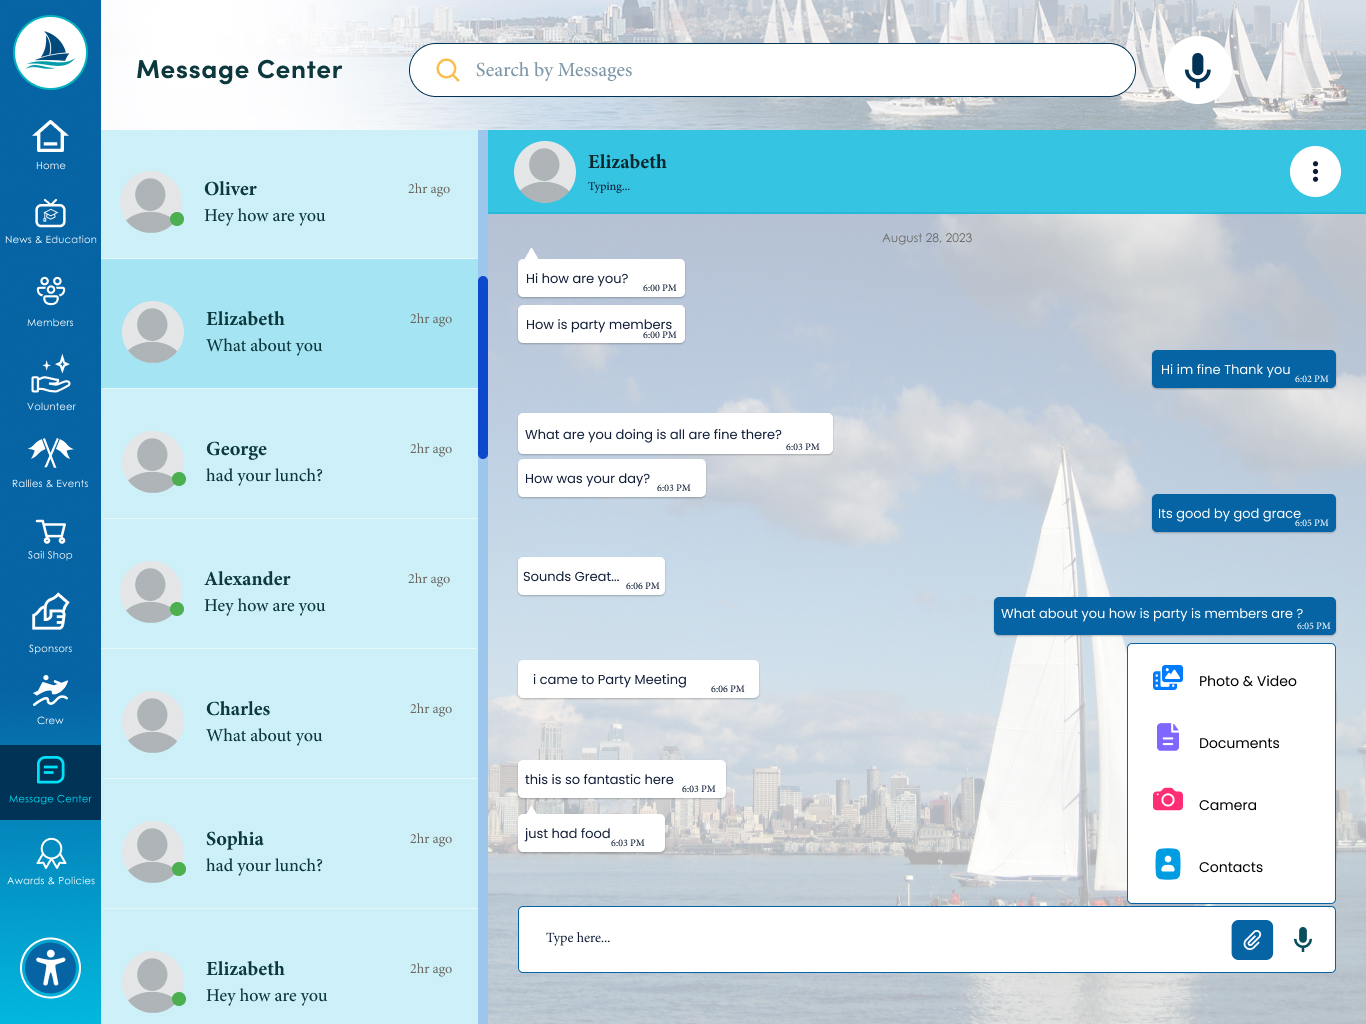The image size is (1366, 1024).
Task: Select Contacts in attachment menu
Action: (x=1231, y=867)
